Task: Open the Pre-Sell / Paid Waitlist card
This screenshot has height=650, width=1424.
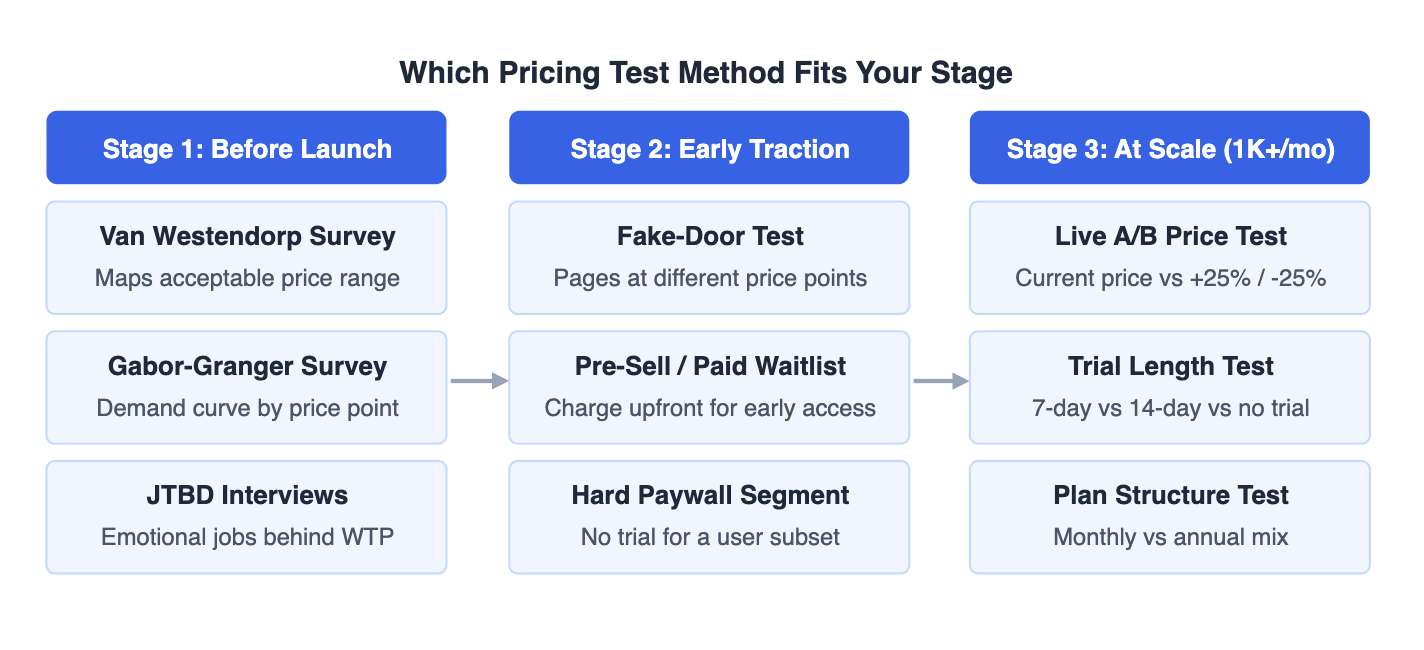Action: [x=709, y=387]
